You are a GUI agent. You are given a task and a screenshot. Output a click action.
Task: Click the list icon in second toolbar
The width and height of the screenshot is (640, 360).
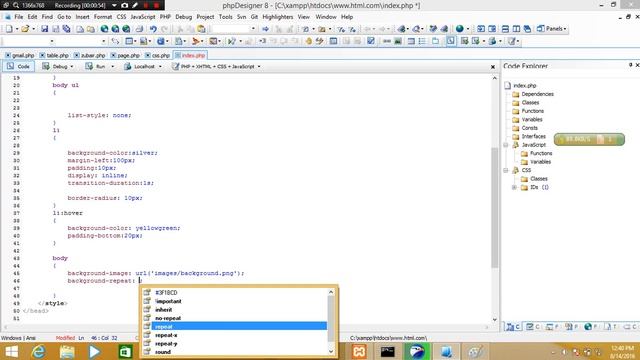[422, 41]
